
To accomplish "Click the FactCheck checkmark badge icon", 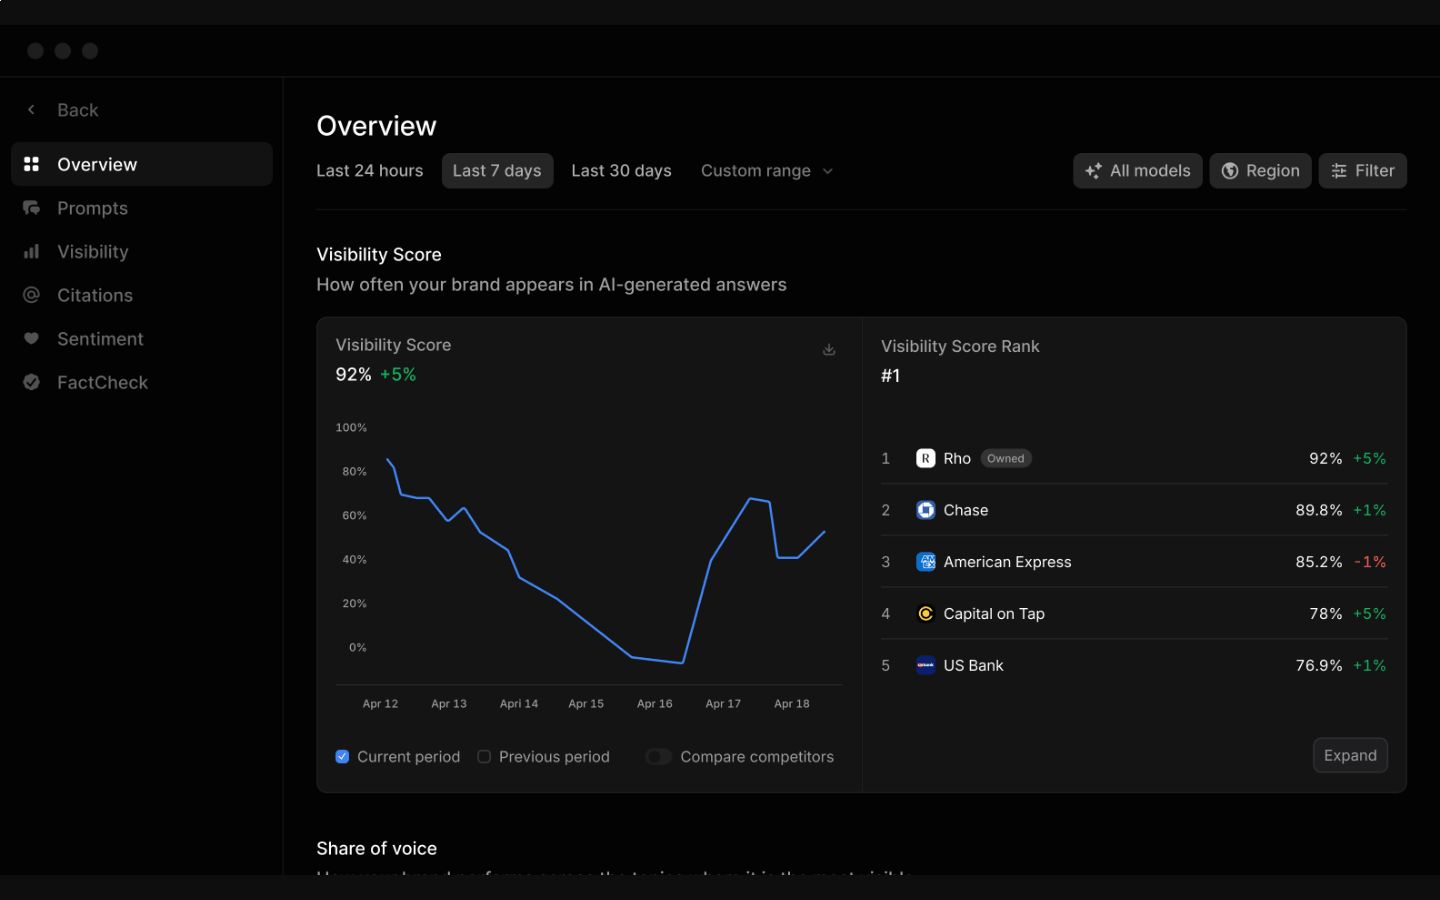I will pos(31,382).
